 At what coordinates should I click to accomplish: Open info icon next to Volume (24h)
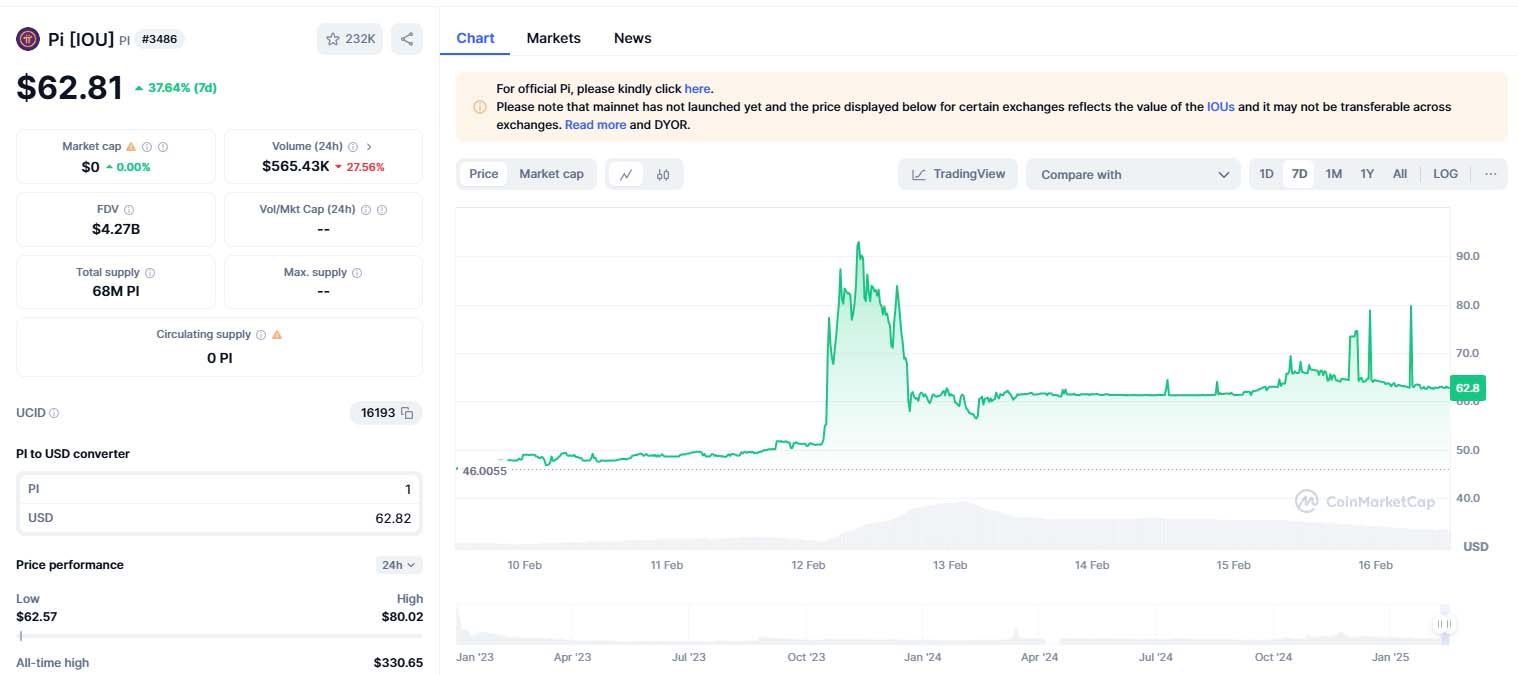353,147
